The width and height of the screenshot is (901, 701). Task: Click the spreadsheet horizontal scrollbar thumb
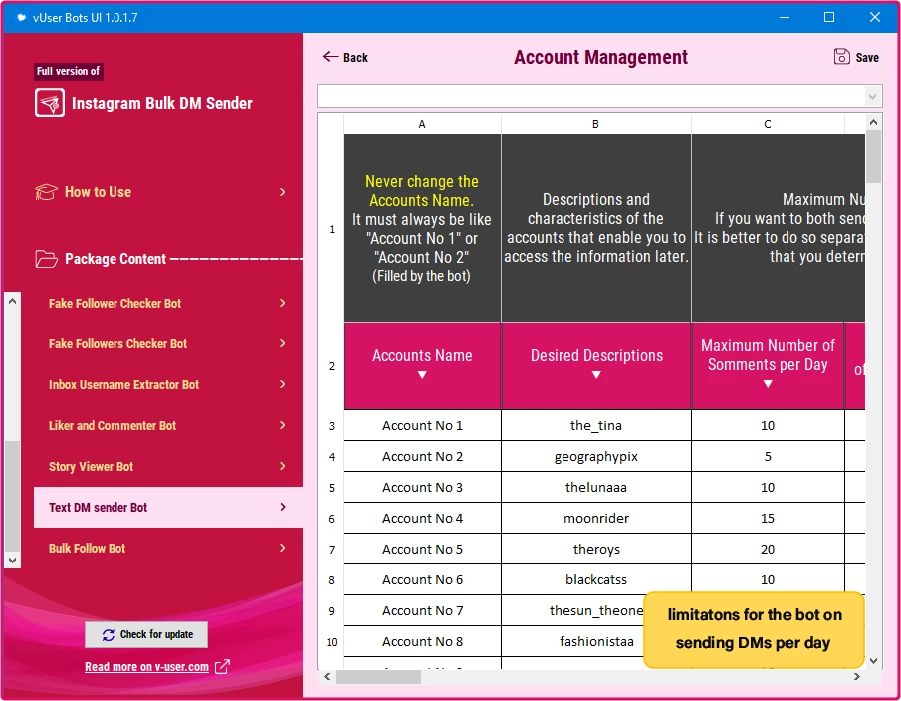point(378,677)
